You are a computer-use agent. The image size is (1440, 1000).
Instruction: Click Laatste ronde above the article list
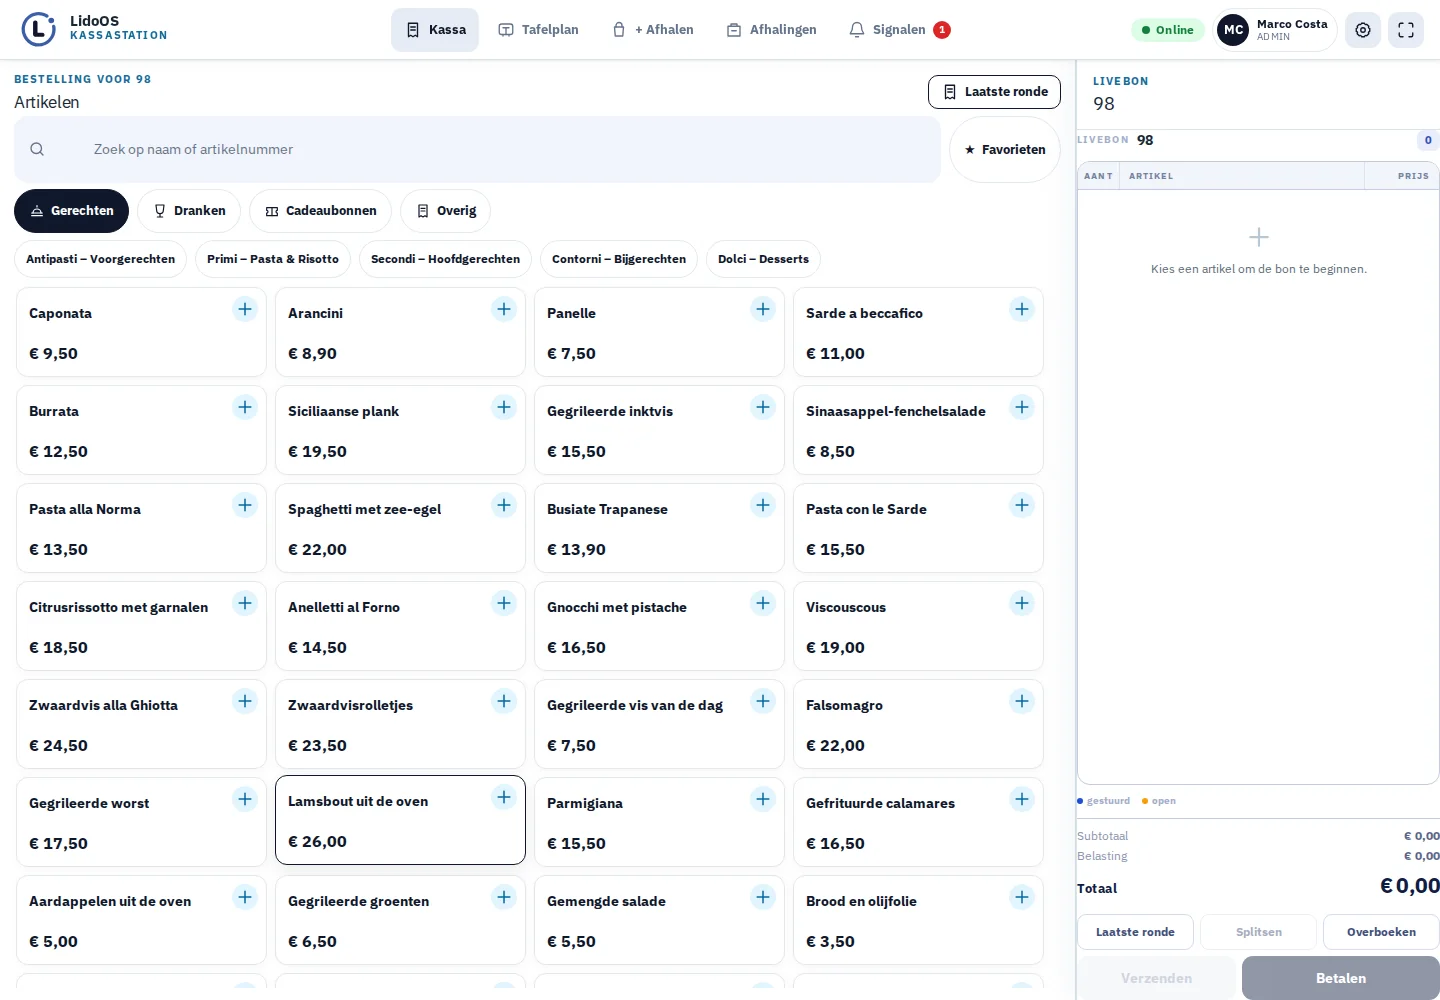tap(994, 92)
